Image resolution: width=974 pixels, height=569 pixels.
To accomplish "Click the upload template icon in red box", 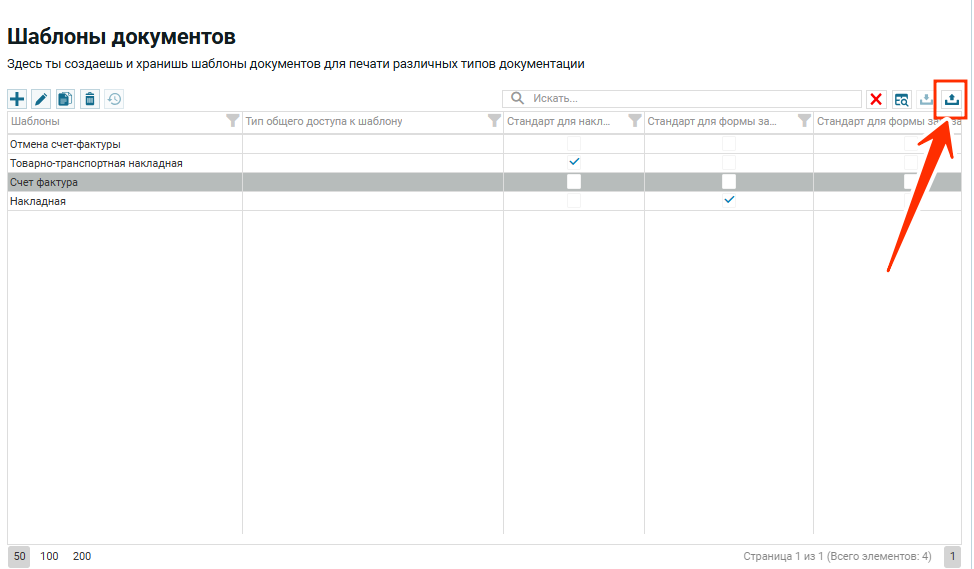I will click(x=952, y=99).
